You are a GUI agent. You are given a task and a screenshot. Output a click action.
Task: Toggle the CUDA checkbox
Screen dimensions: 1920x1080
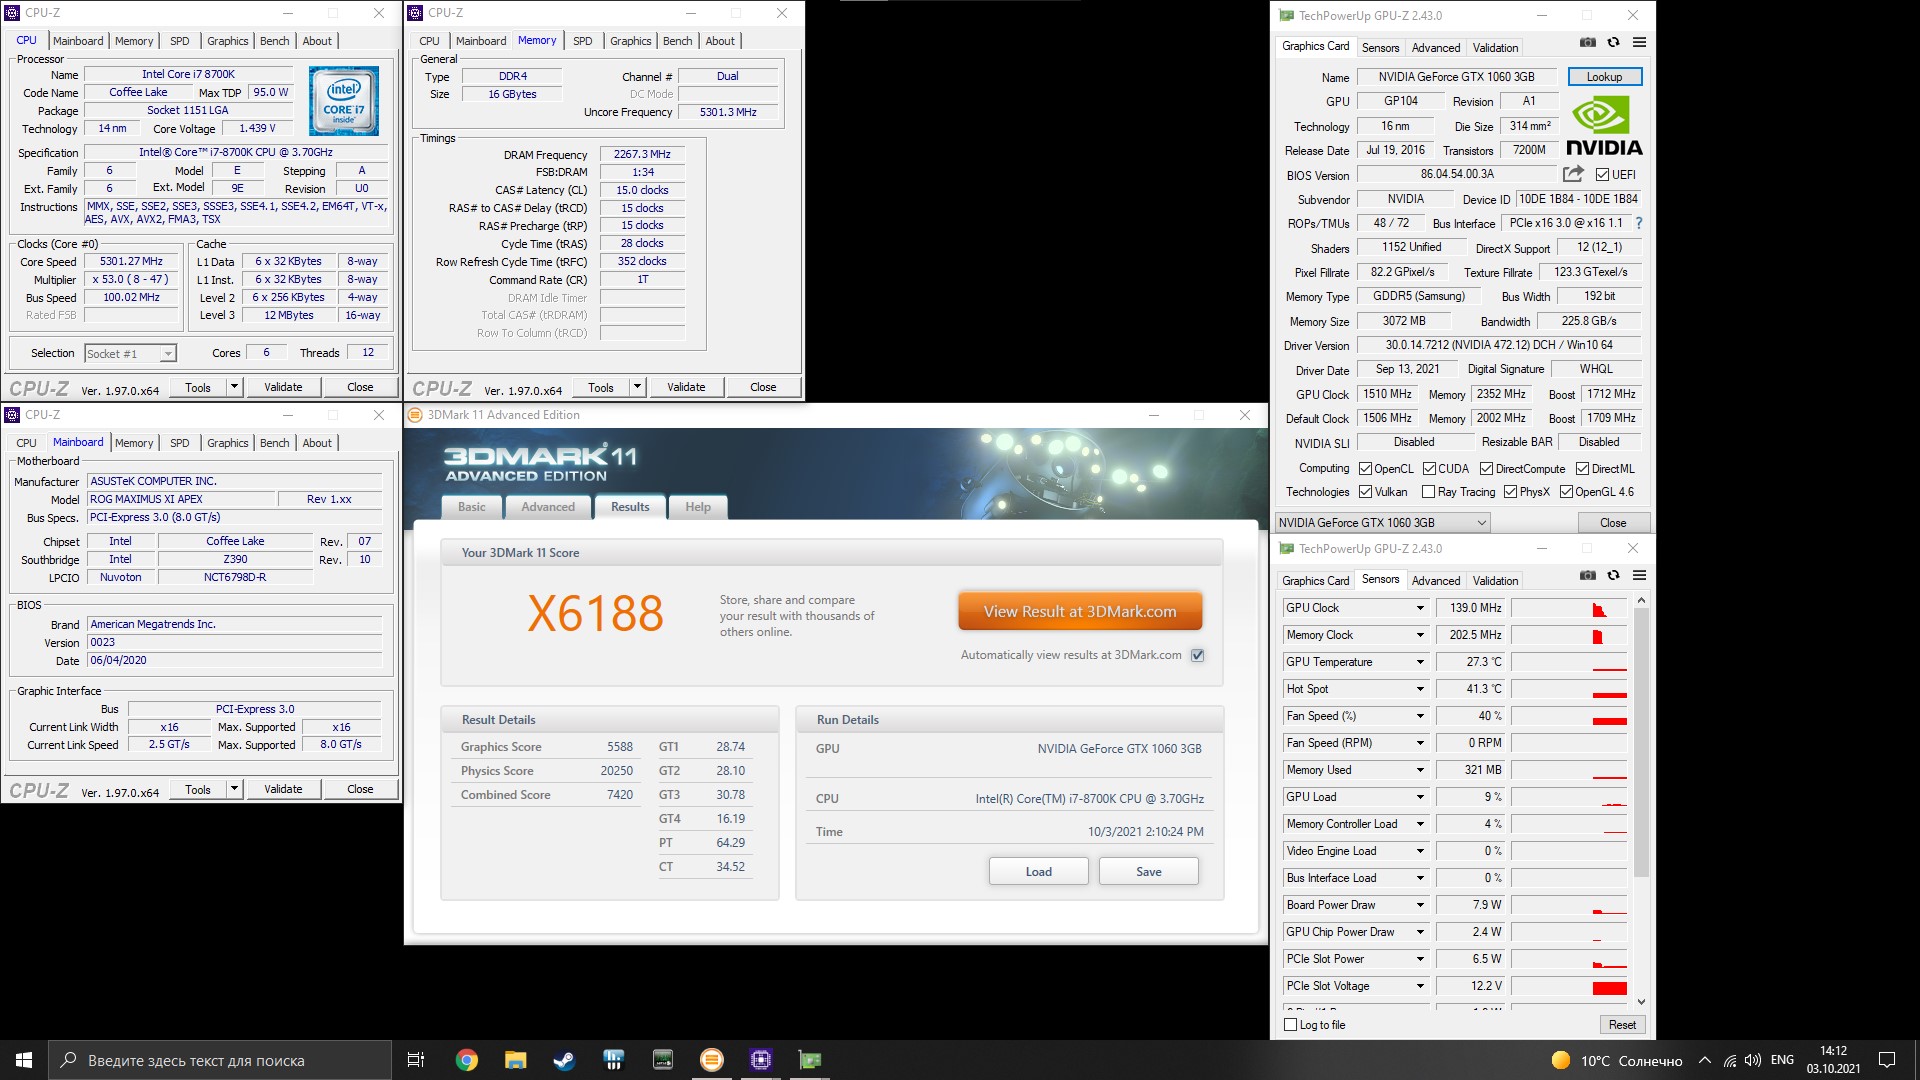pyautogui.click(x=1429, y=468)
